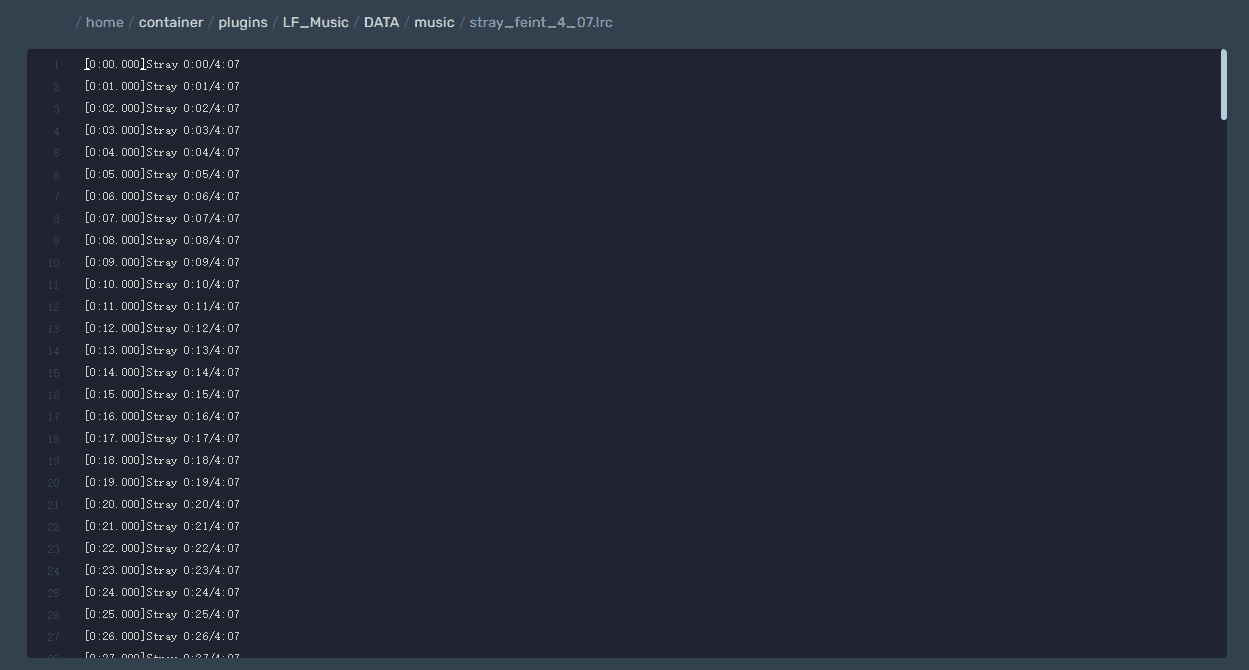
Task: Click the stray_feint_4_07.lrc file name
Action: [541, 22]
